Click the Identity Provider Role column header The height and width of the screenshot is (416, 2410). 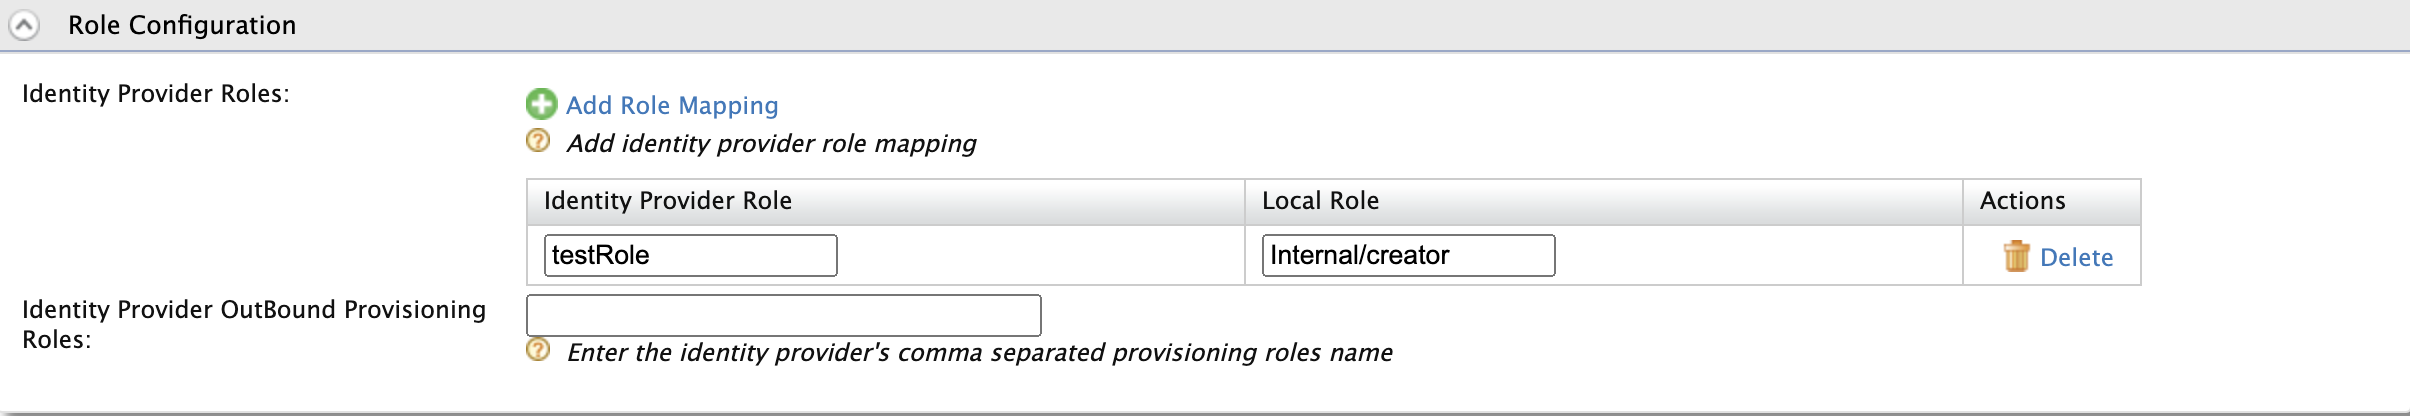coord(668,201)
